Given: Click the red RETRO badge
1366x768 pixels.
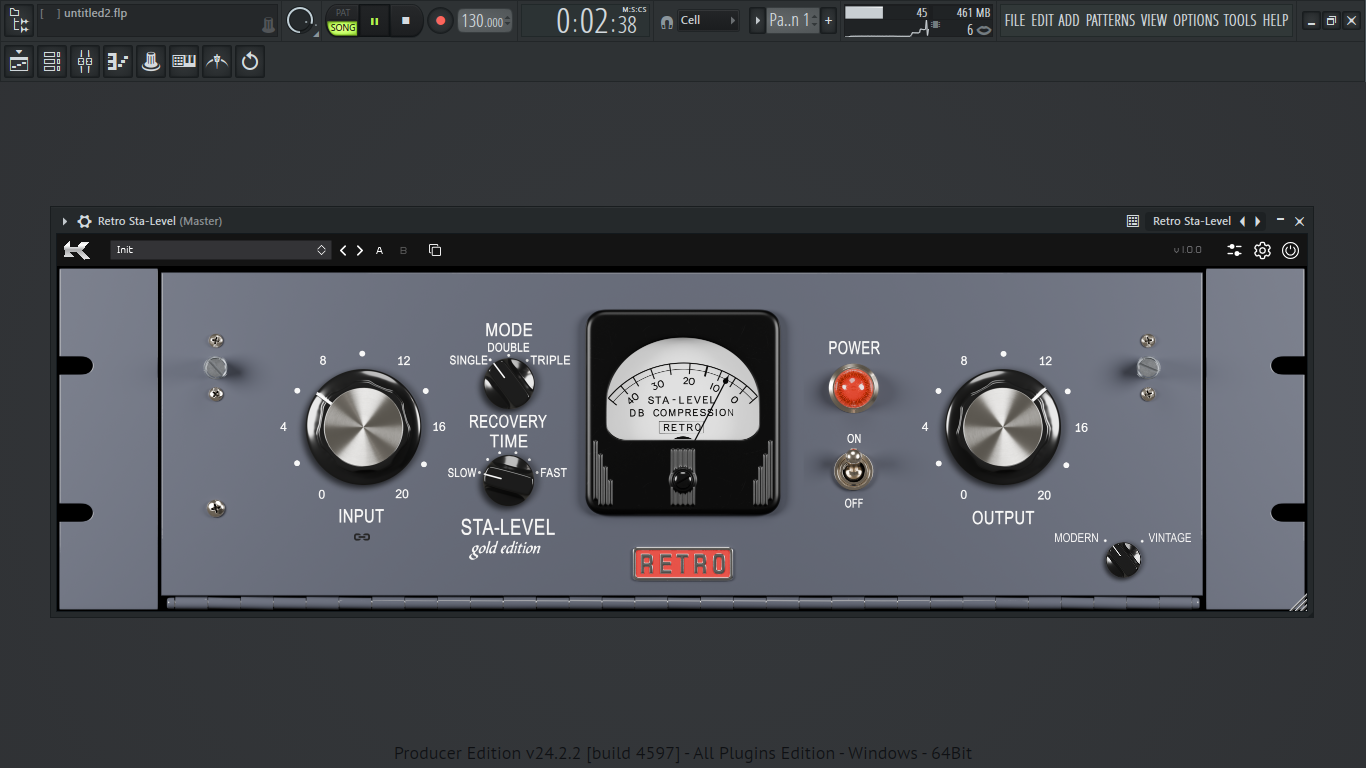Looking at the screenshot, I should [683, 564].
